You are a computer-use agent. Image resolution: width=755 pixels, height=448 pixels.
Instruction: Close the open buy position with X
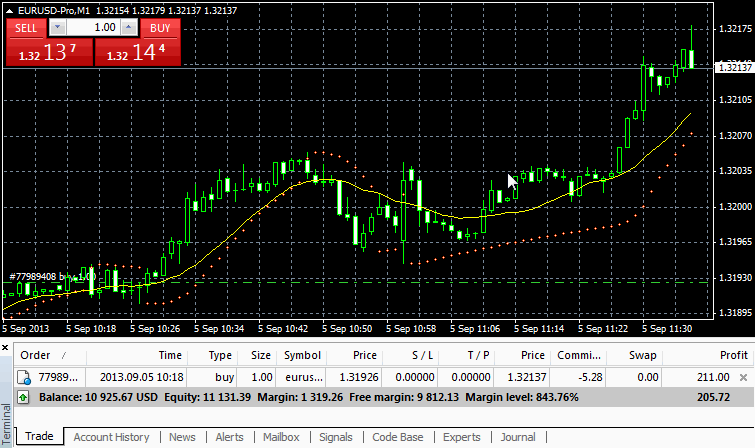click(x=743, y=377)
